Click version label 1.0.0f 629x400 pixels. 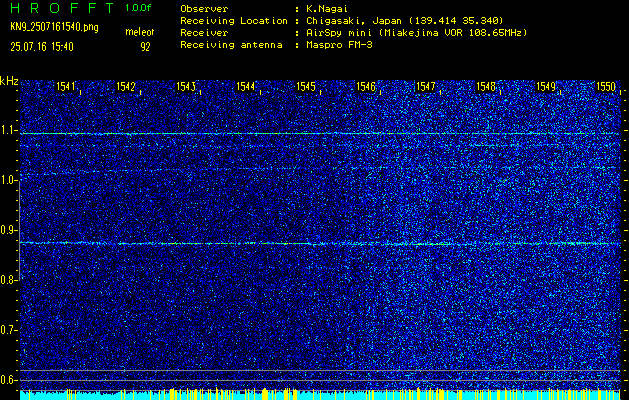coord(138,8)
